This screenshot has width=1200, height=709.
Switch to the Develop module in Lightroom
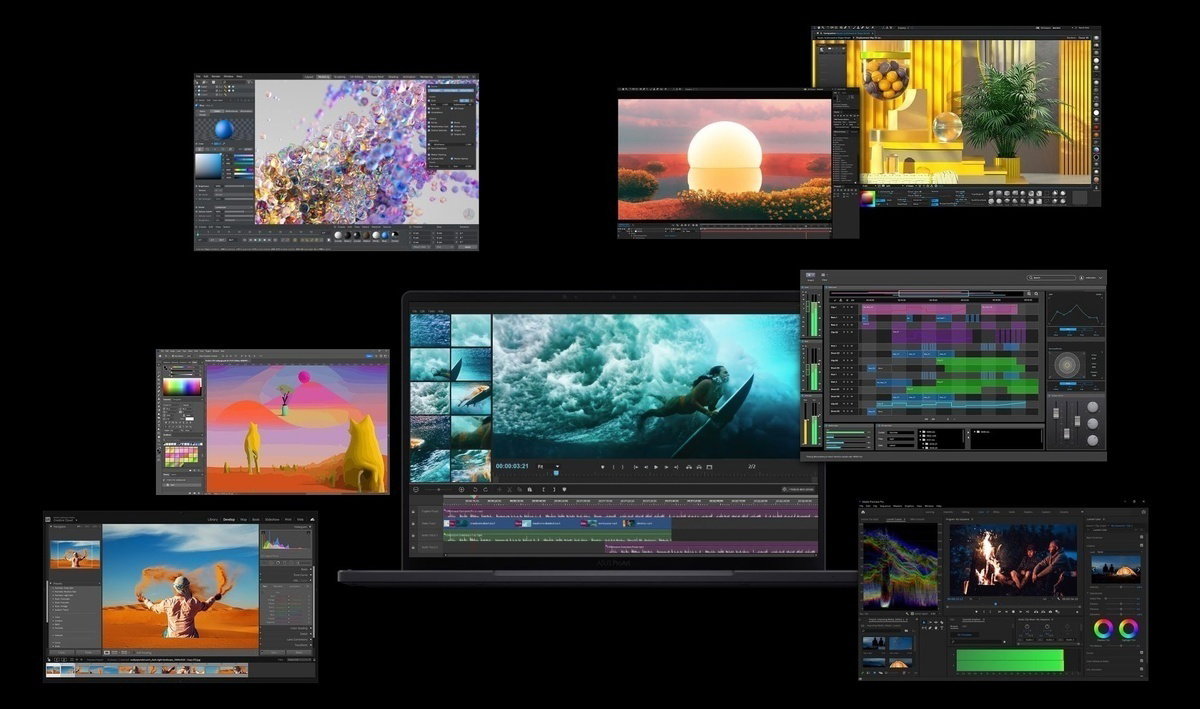[x=229, y=520]
